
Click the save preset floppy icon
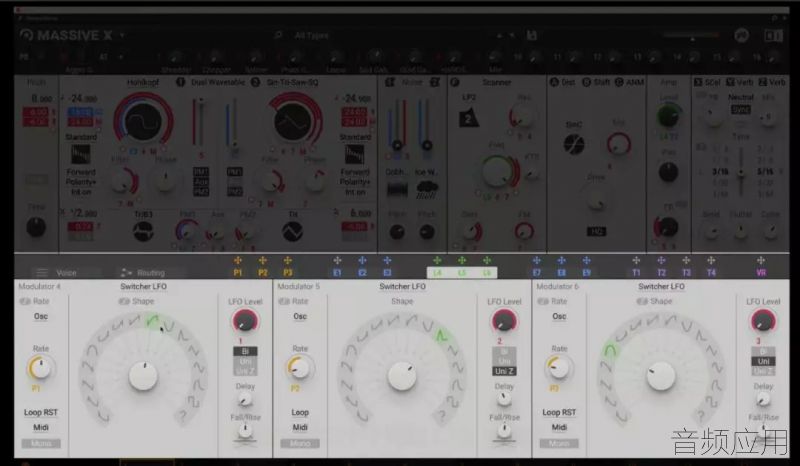[531, 35]
